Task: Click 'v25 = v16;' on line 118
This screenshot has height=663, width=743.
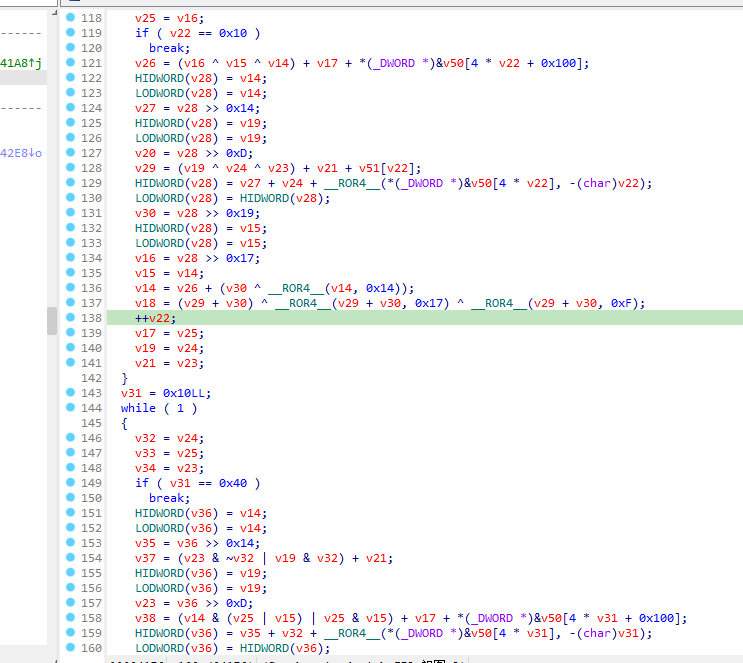Action: [x=169, y=18]
